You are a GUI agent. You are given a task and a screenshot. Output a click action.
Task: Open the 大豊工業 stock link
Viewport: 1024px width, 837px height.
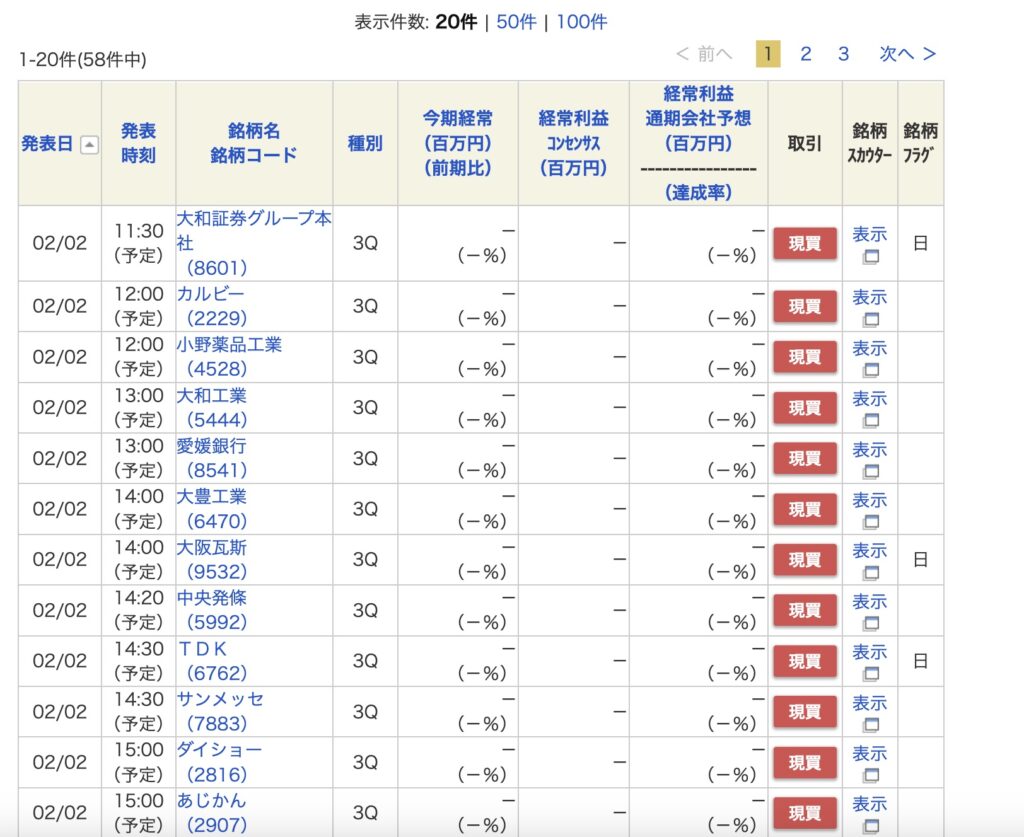(211, 496)
